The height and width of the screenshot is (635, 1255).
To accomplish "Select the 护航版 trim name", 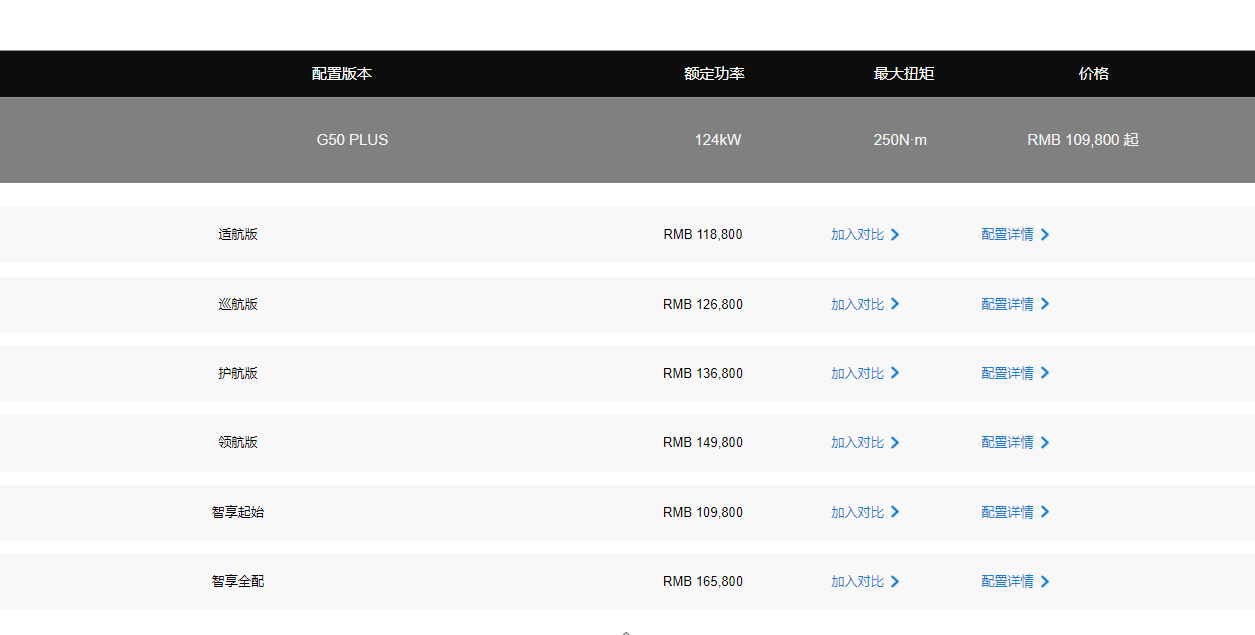I will pyautogui.click(x=238, y=373).
